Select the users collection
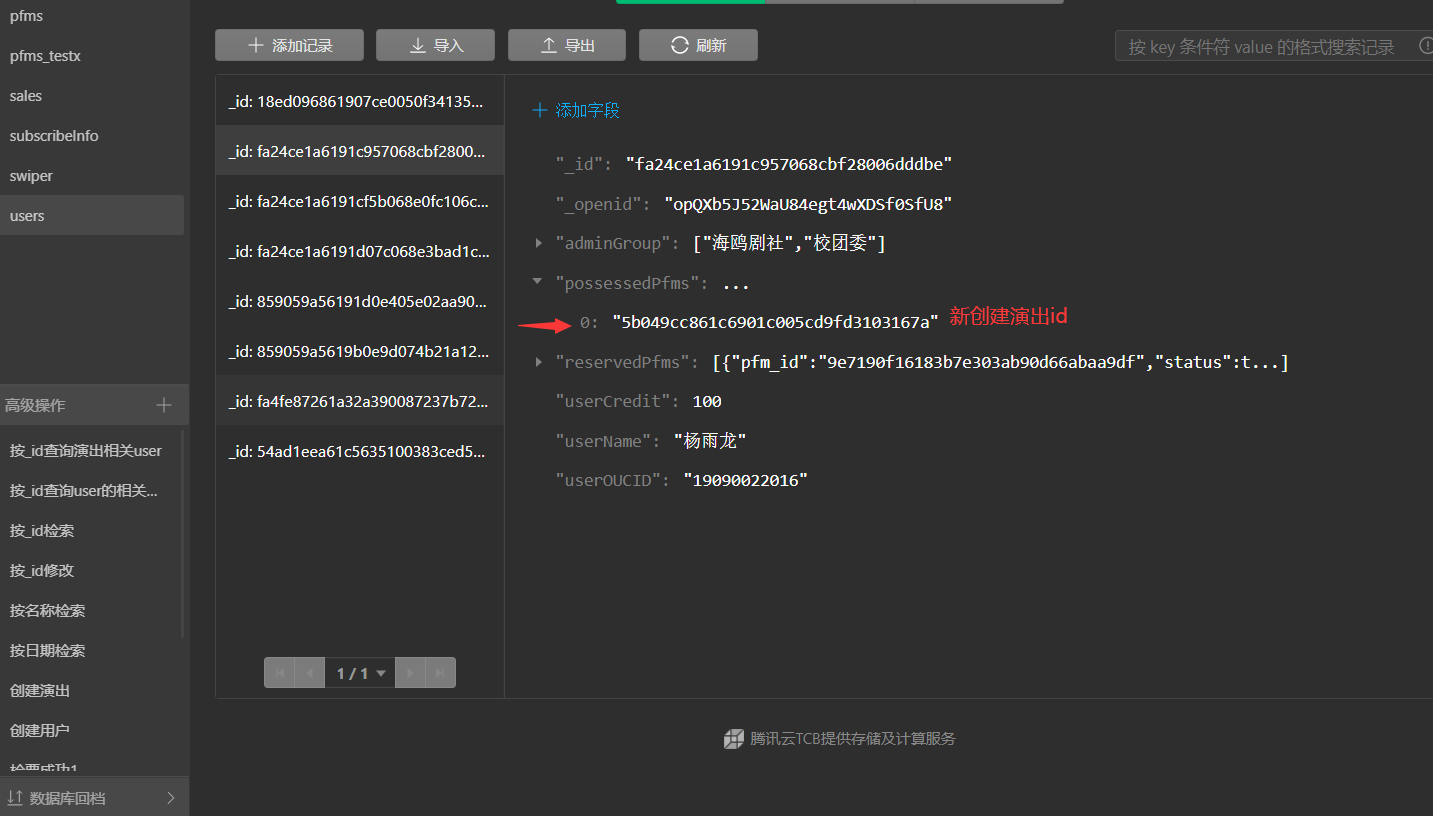 coord(92,215)
